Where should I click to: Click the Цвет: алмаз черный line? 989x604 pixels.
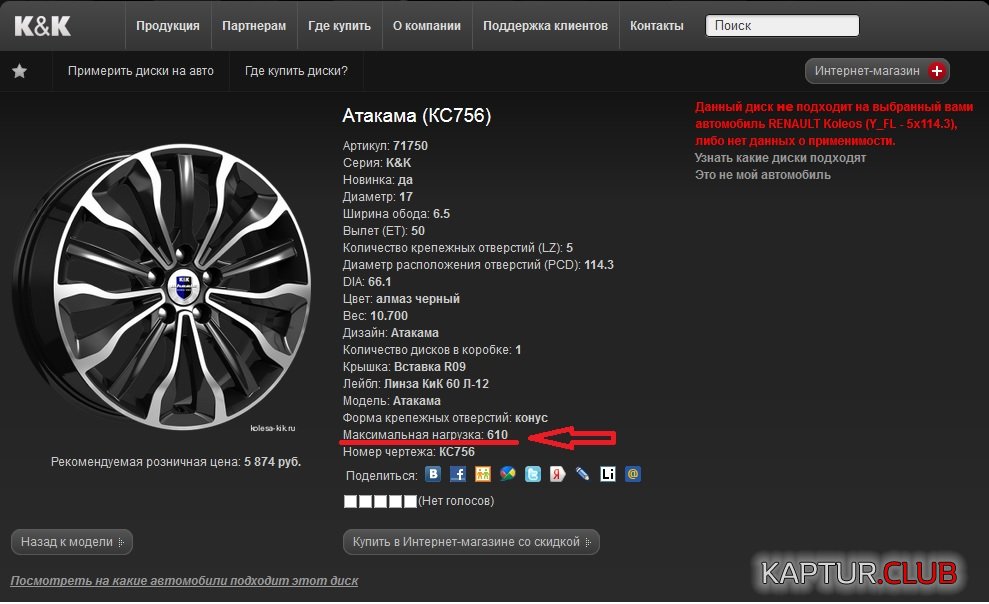(401, 299)
